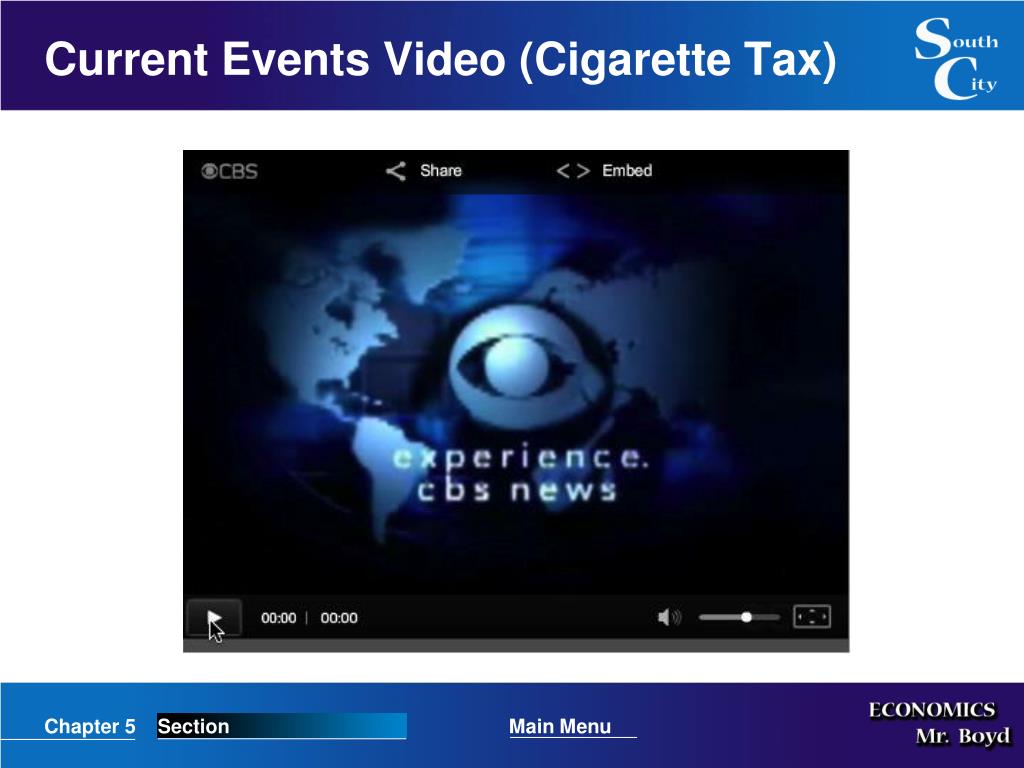Click the Economics Mr. Boyd text
This screenshot has width=1024, height=768.
[939, 723]
